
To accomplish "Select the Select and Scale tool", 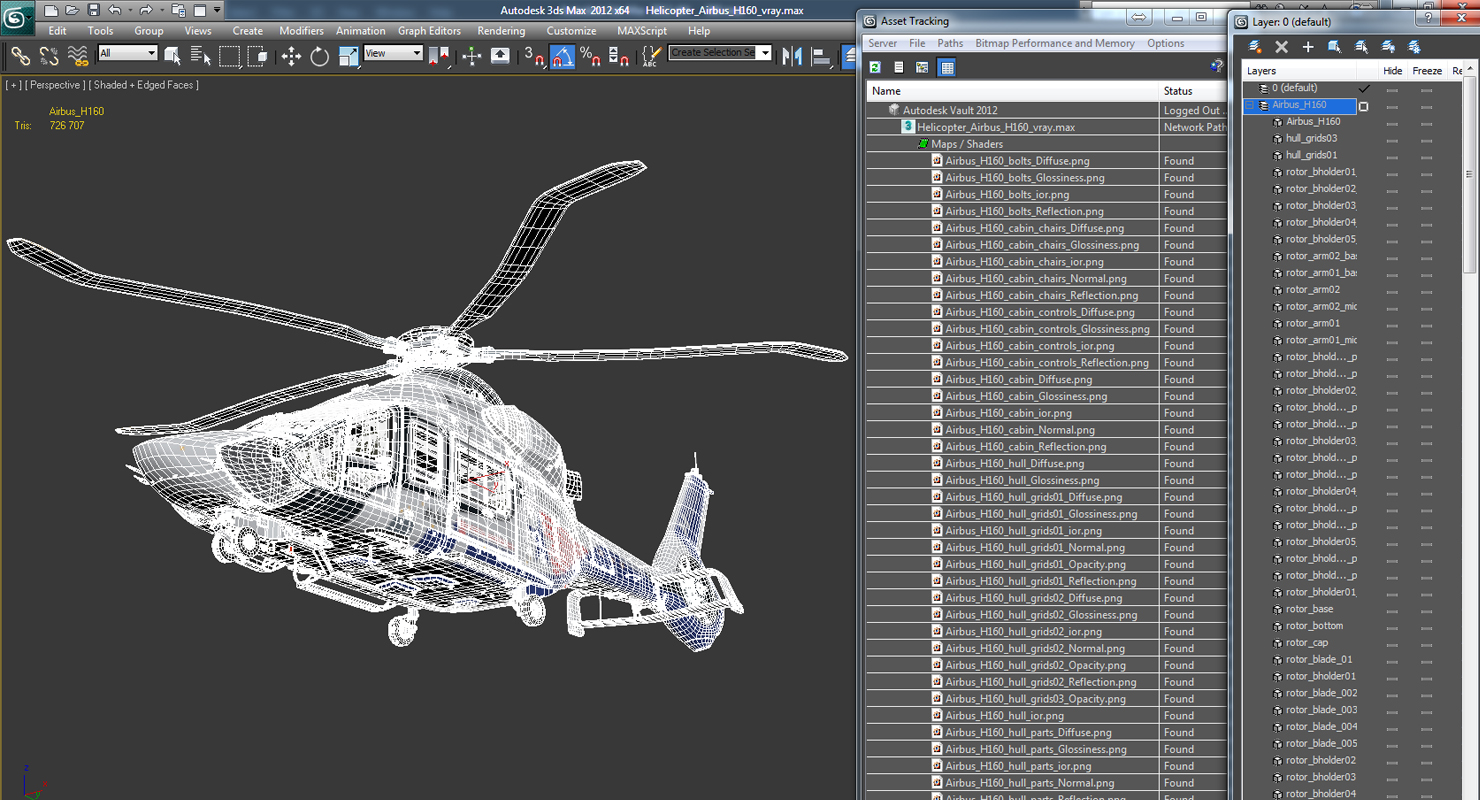I will tap(348, 56).
